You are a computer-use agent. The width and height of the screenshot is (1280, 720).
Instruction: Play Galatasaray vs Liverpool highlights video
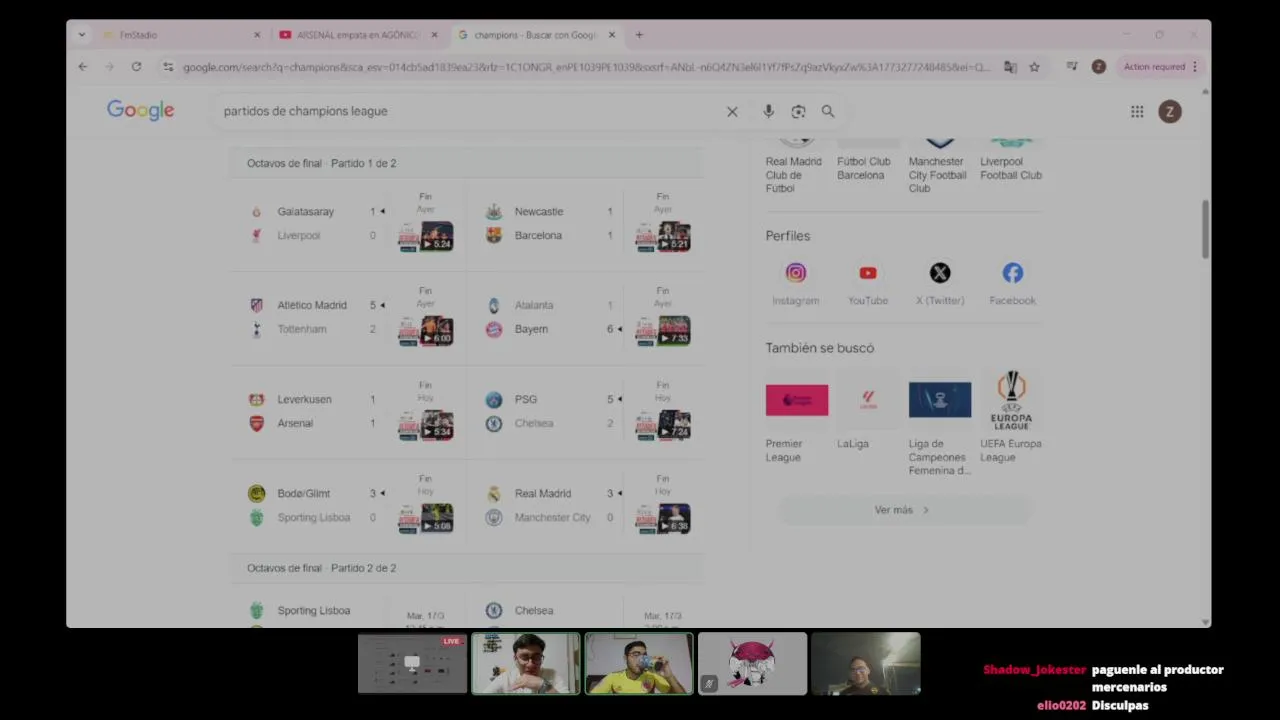pyautogui.click(x=426, y=237)
